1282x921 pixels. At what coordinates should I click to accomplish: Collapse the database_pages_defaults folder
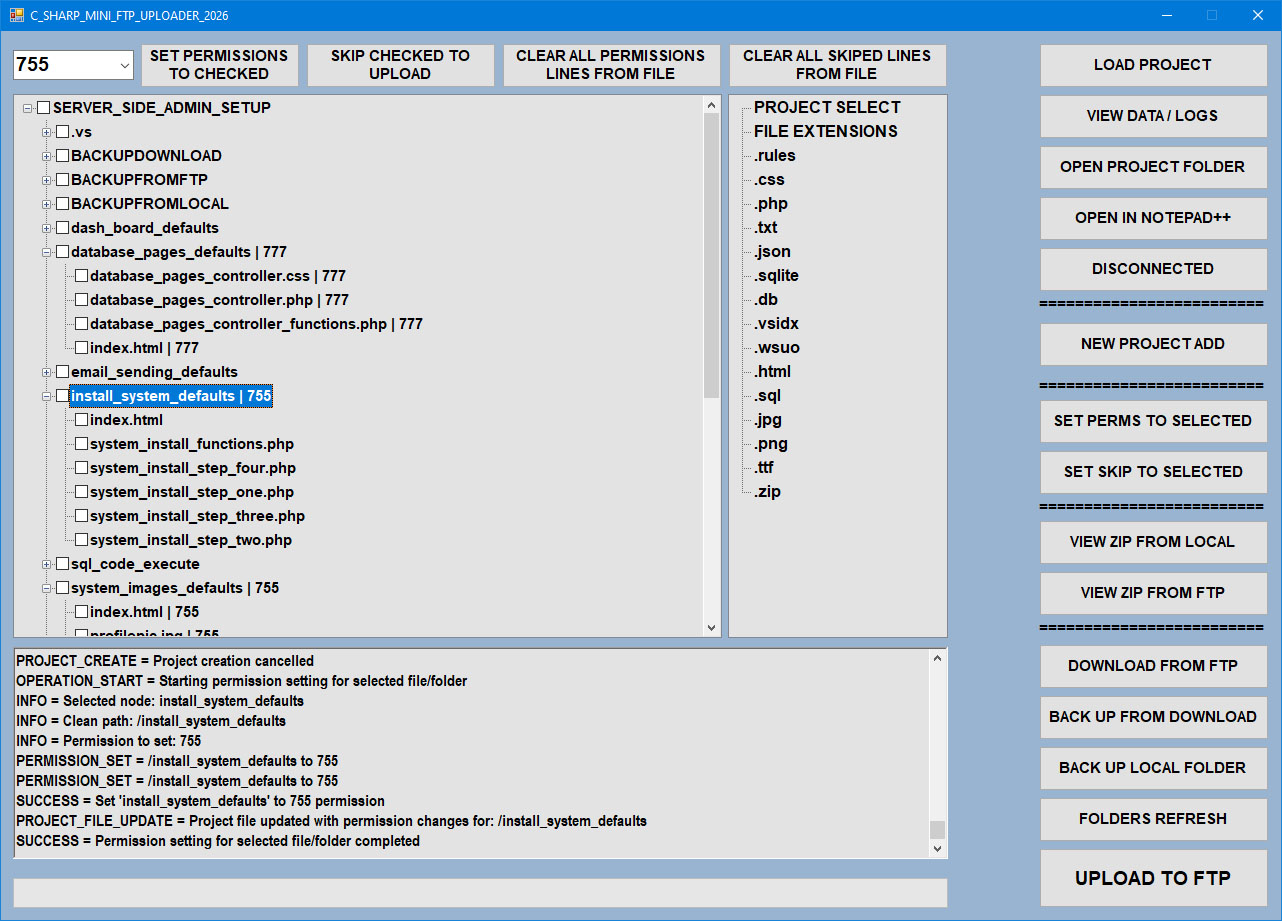[46, 252]
